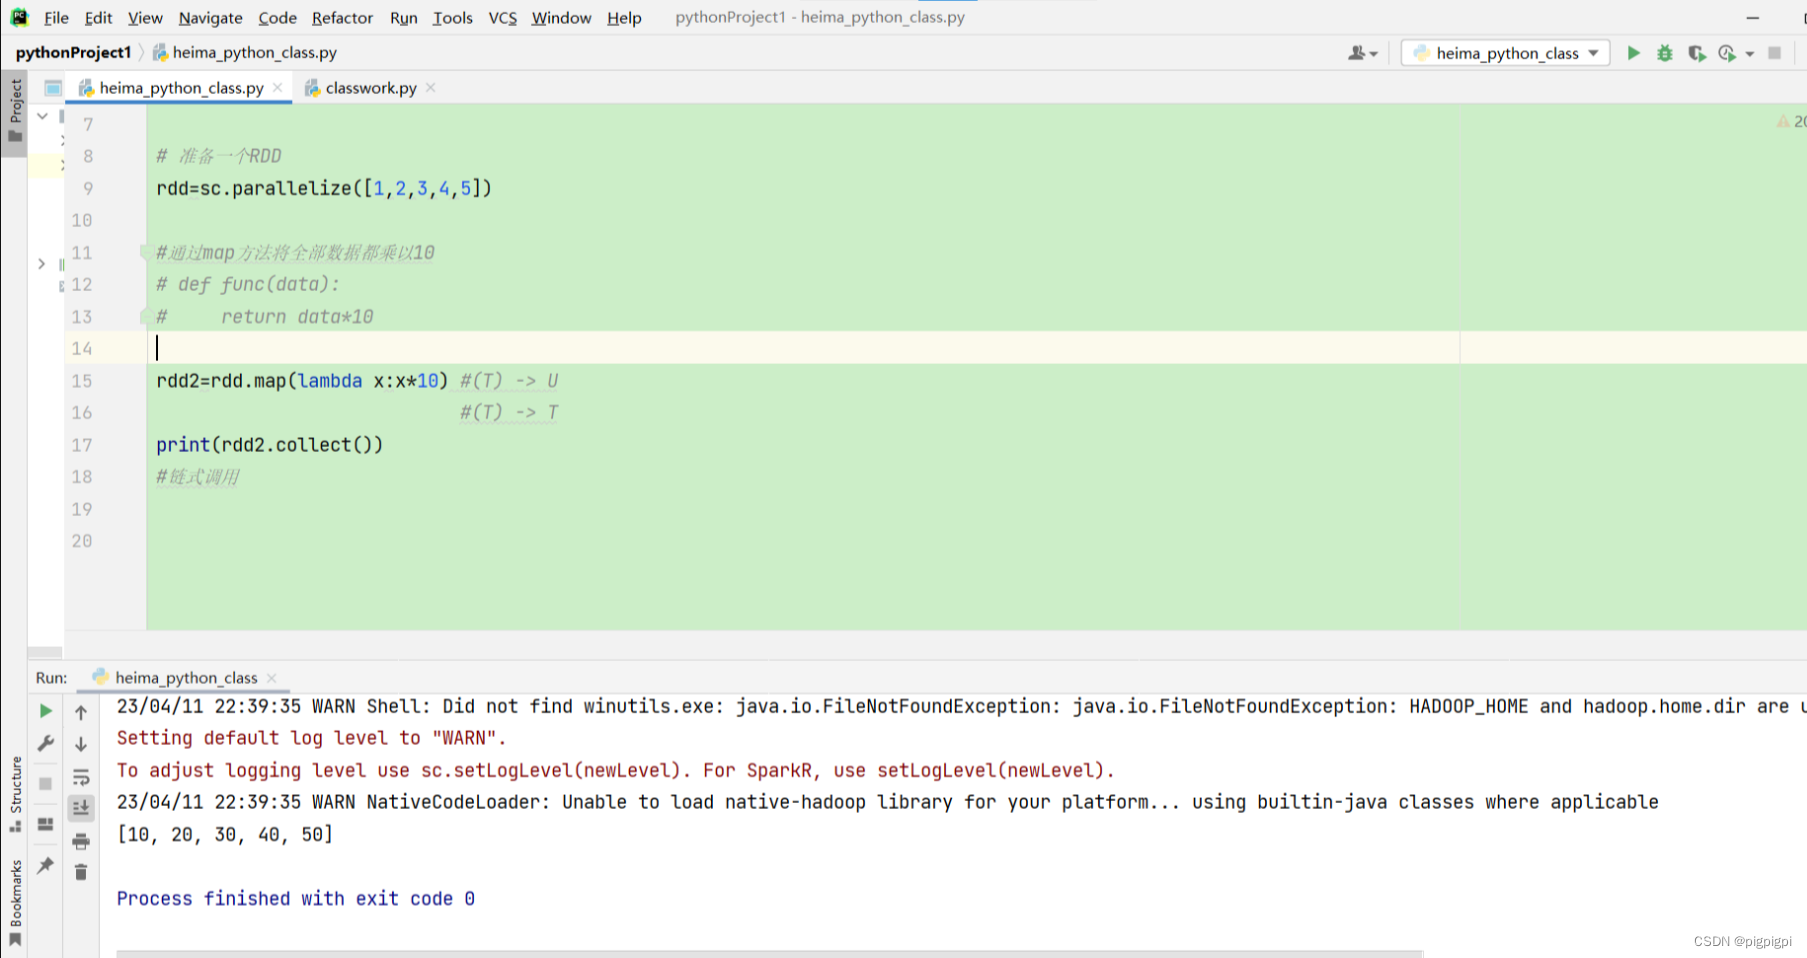
Task: Open the heima_python_class run configuration dropdown
Action: (1506, 53)
